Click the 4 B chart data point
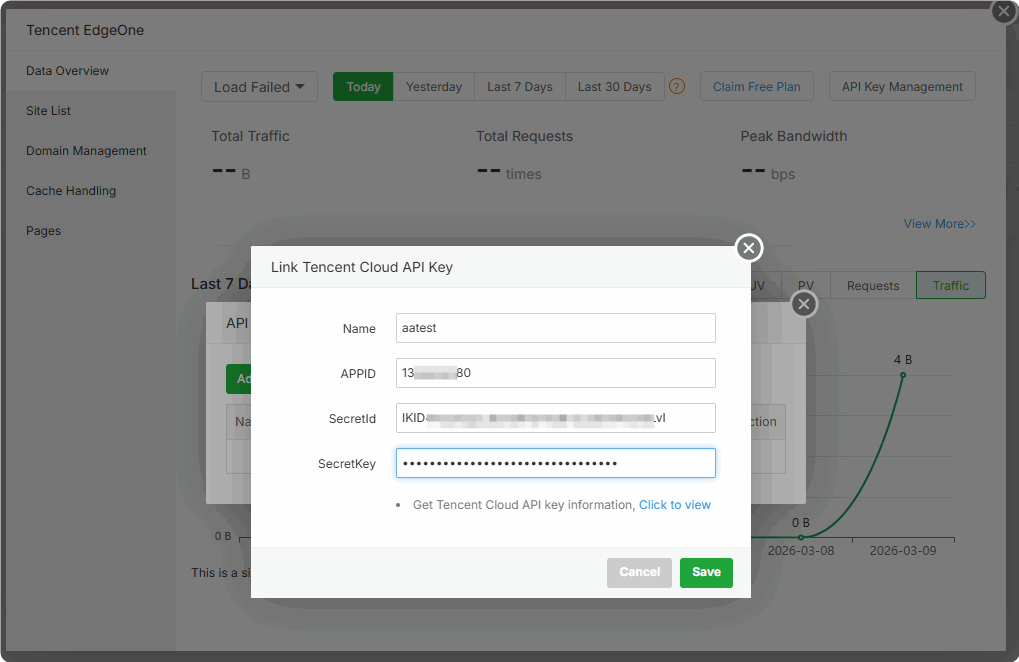 click(903, 375)
